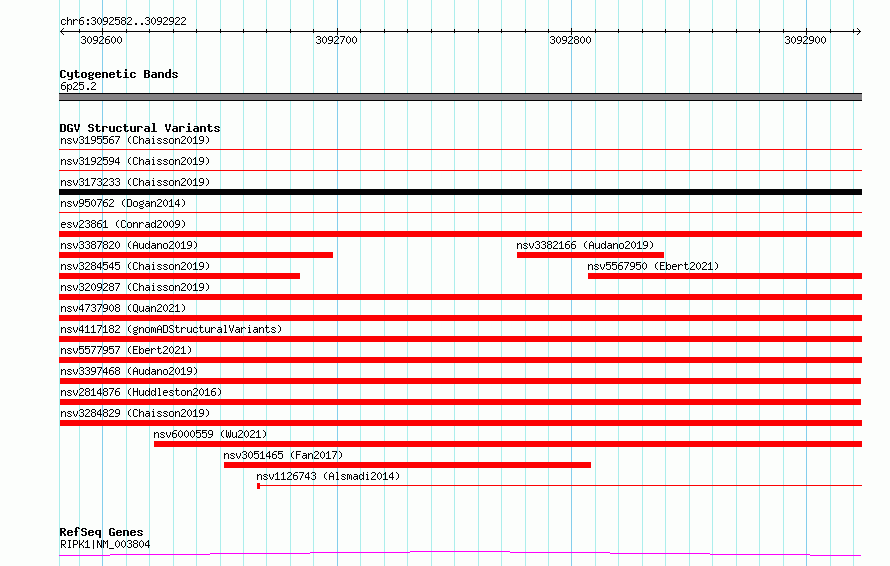Open the nsv3173233 (Chaisson2019) variant label
Screen dimensions: 890x566
coord(135,182)
